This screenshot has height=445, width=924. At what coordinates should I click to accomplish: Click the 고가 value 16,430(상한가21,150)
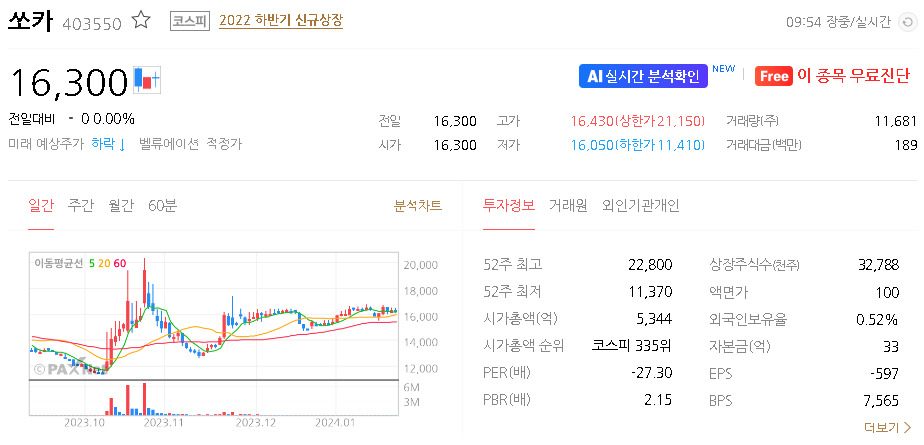pos(638,121)
